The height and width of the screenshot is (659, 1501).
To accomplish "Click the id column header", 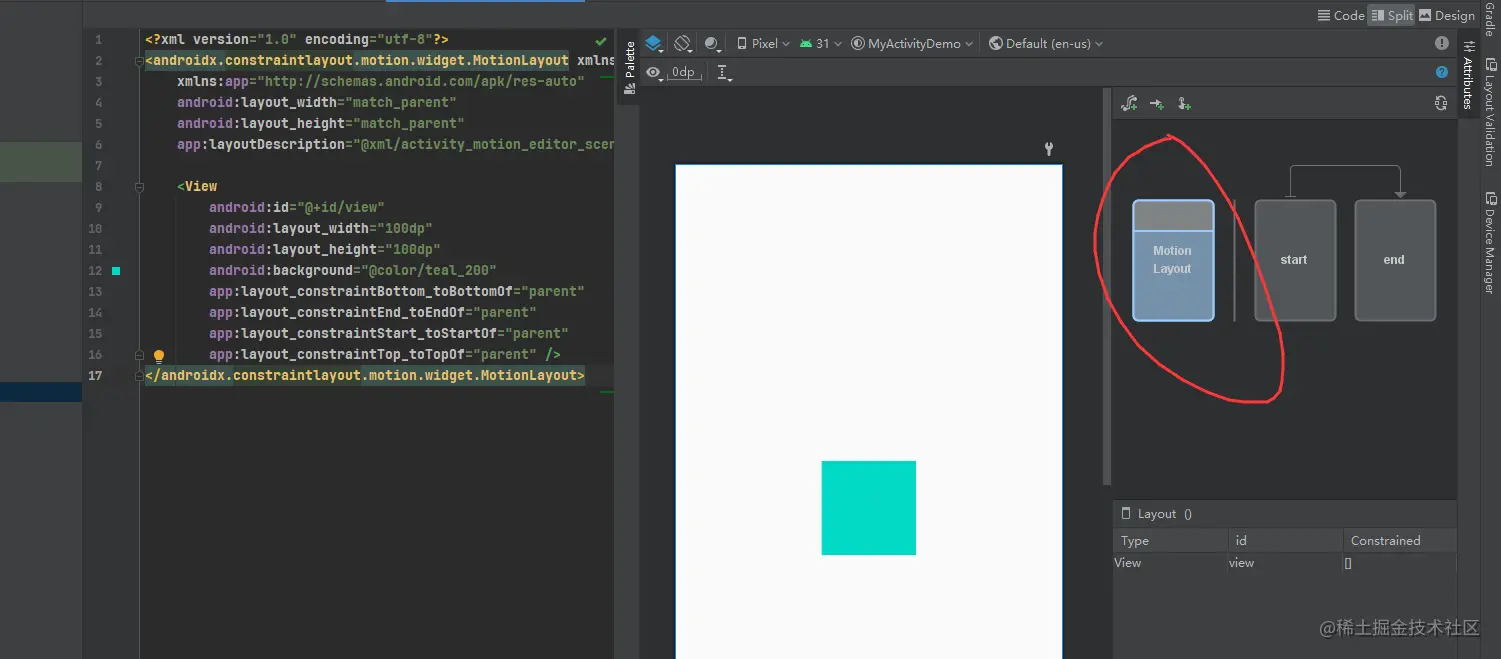I will [1285, 540].
